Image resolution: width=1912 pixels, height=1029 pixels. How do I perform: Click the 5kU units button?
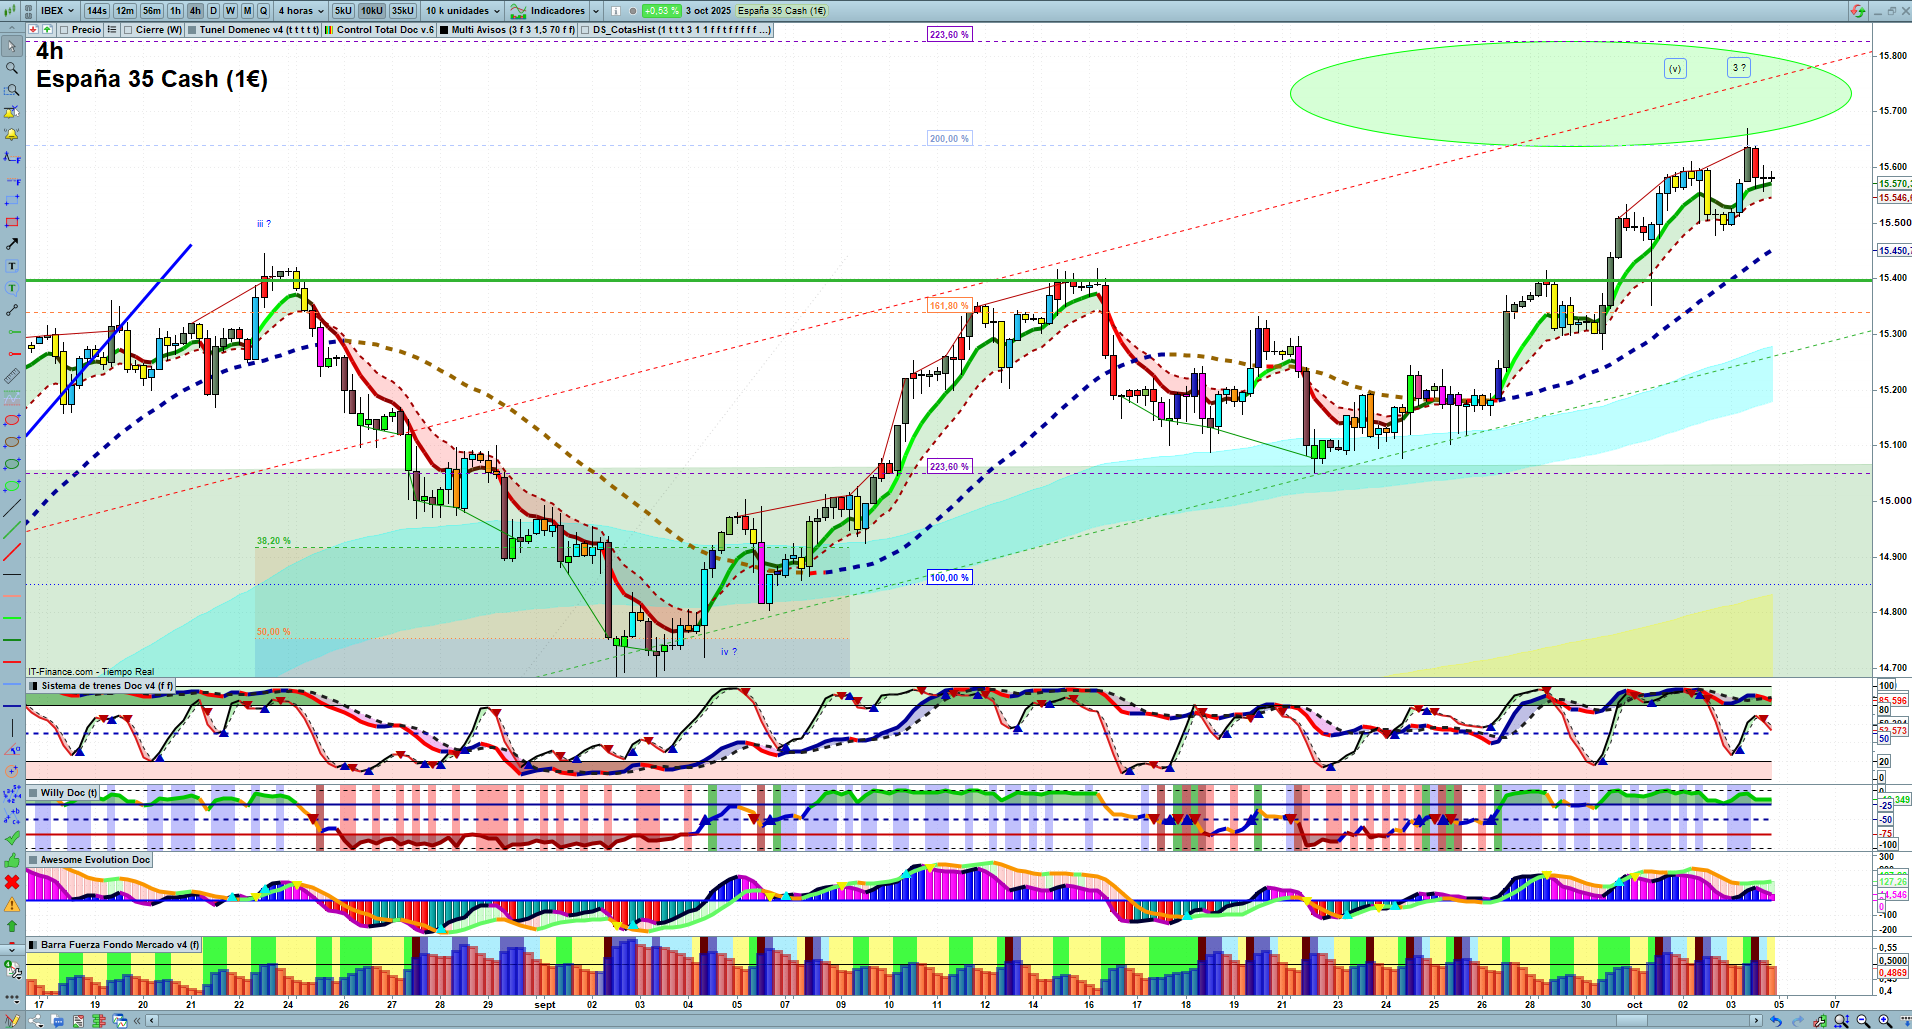tap(343, 11)
